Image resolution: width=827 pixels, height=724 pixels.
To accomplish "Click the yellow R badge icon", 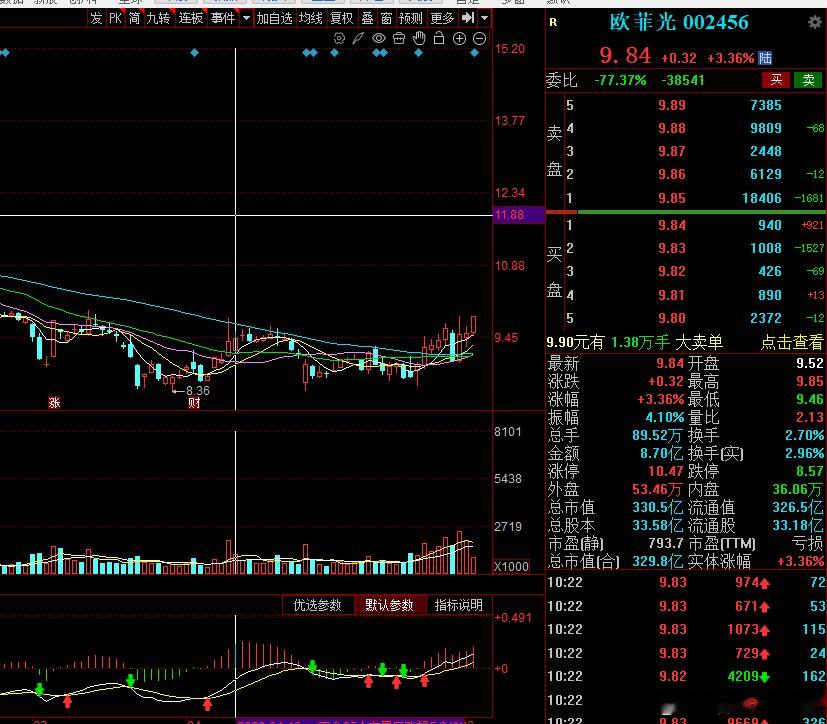I will tap(553, 22).
